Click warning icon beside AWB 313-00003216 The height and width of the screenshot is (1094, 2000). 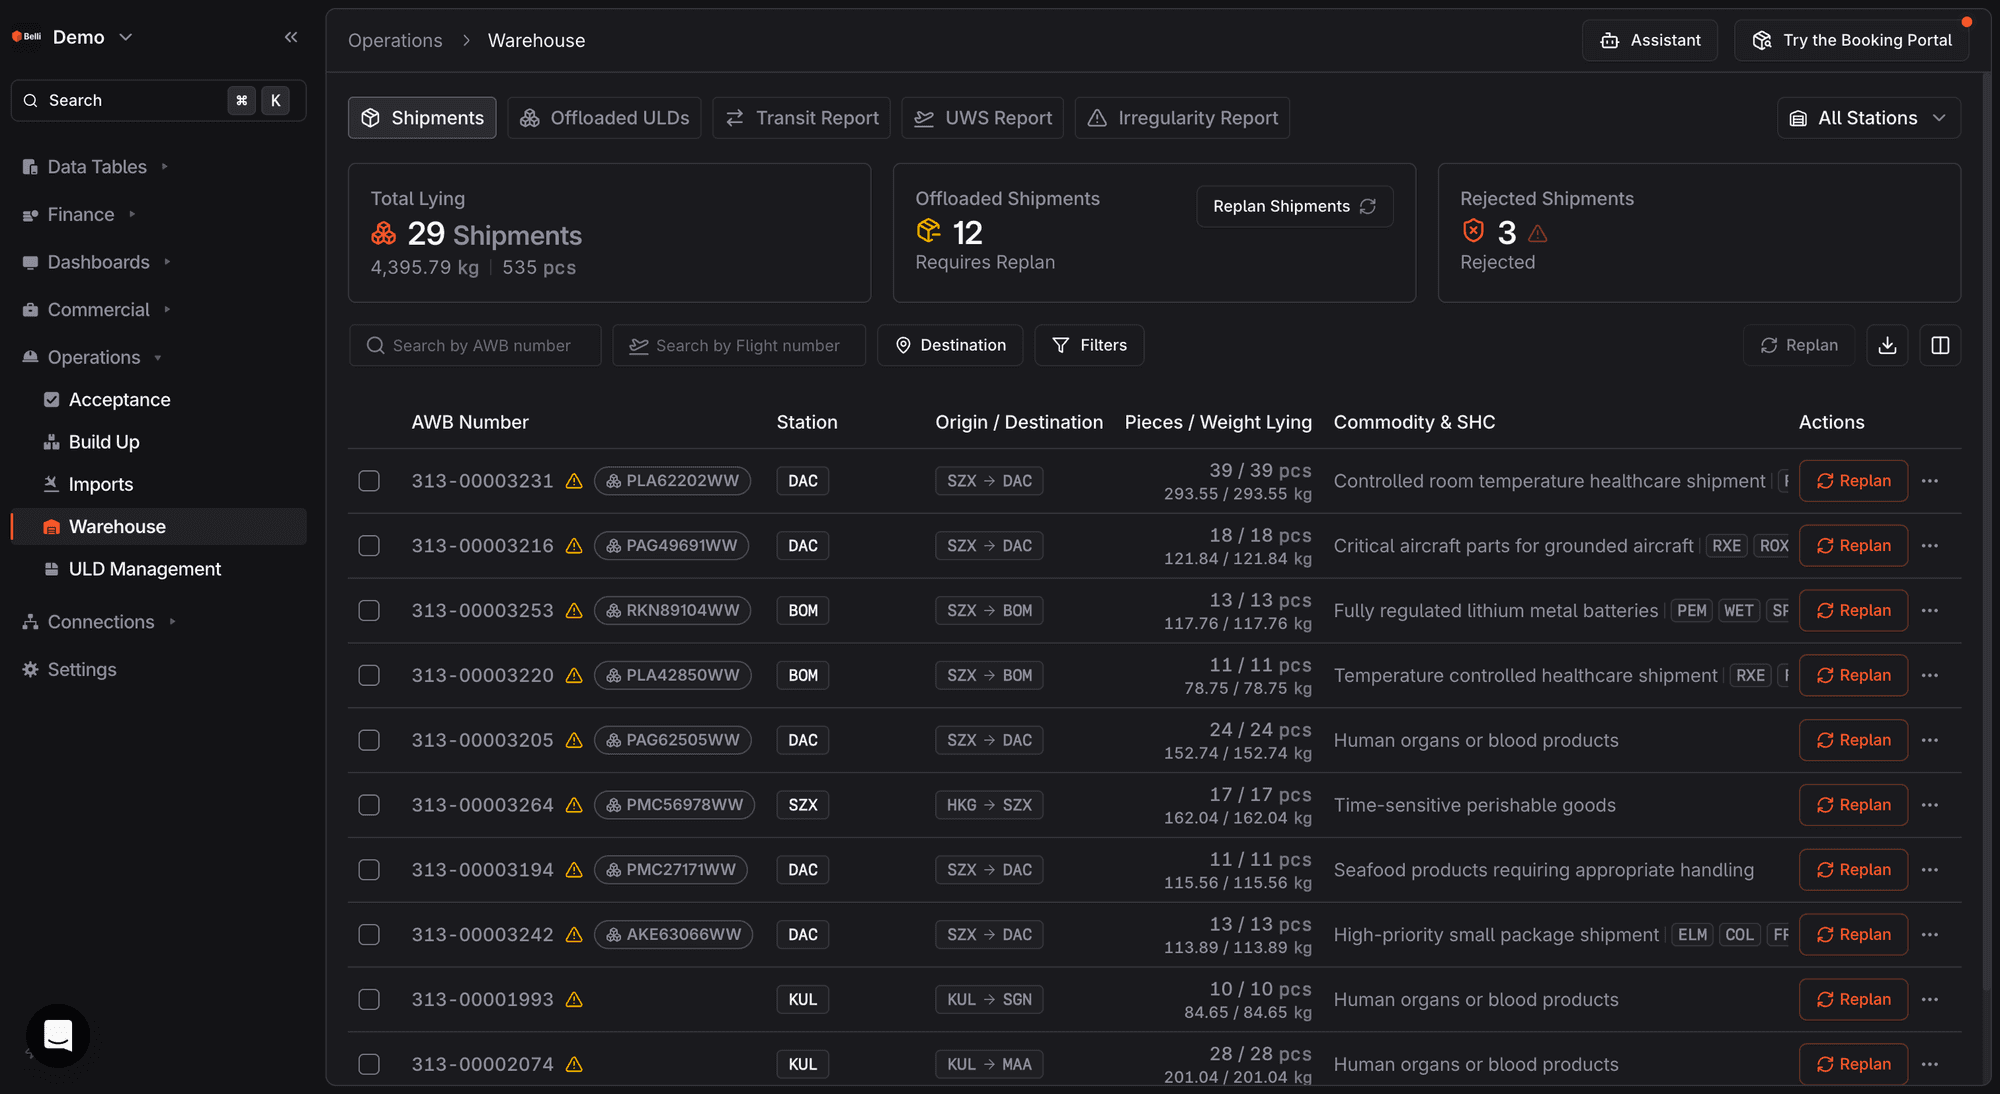pos(574,546)
